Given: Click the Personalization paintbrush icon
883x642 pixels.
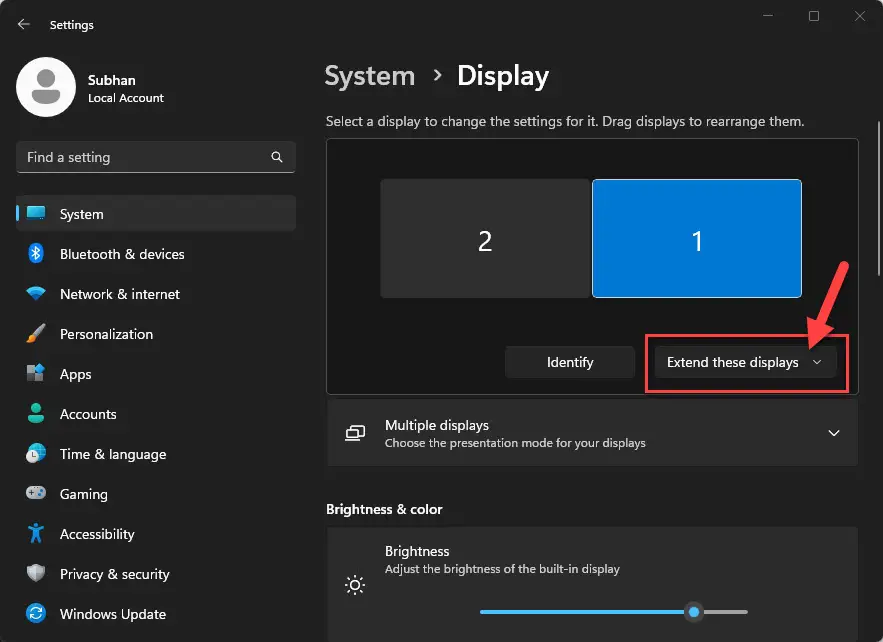Looking at the screenshot, I should coord(36,333).
